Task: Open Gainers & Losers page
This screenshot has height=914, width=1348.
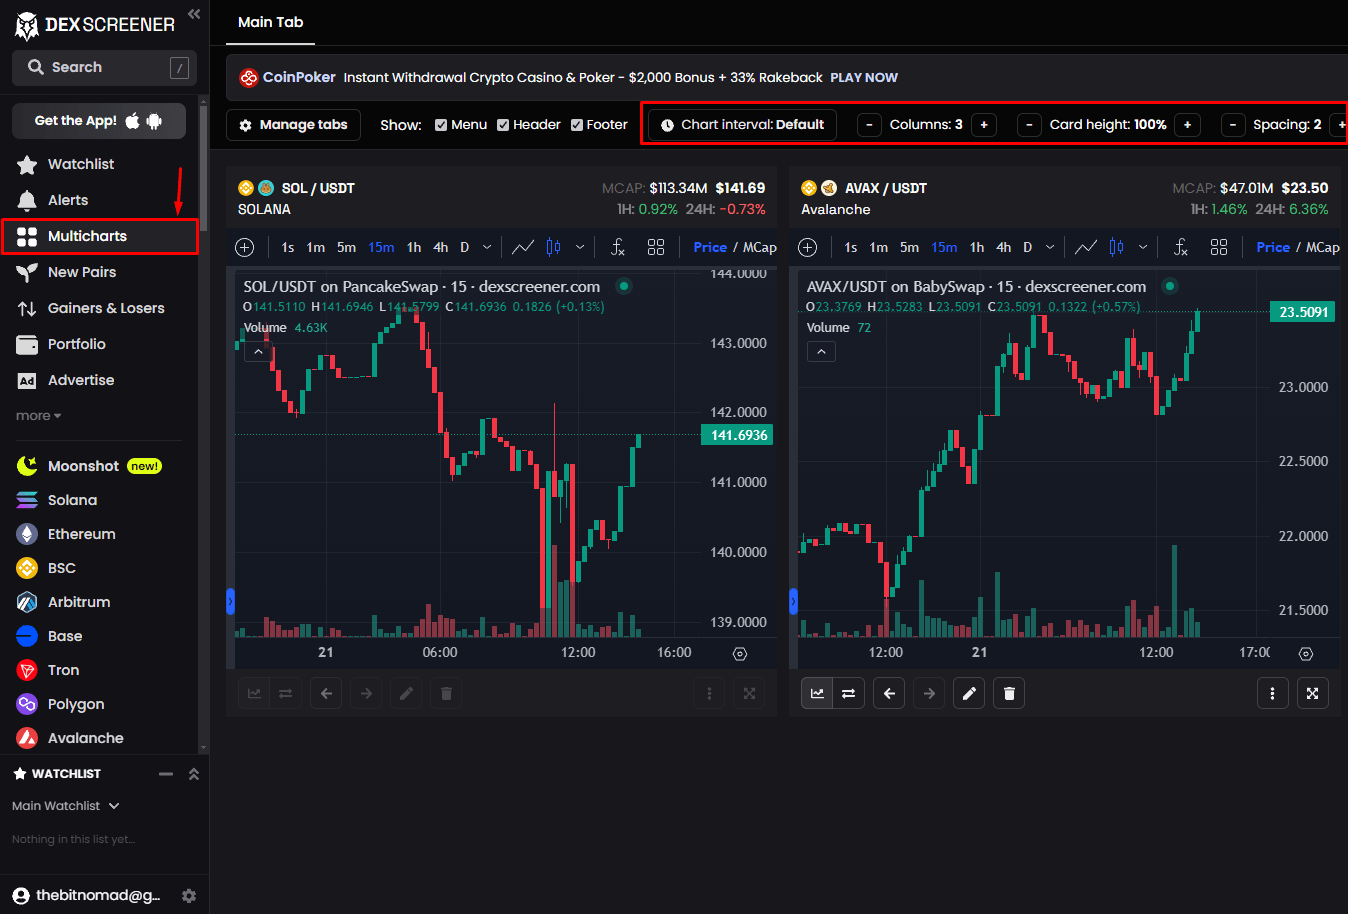Action: [91, 308]
